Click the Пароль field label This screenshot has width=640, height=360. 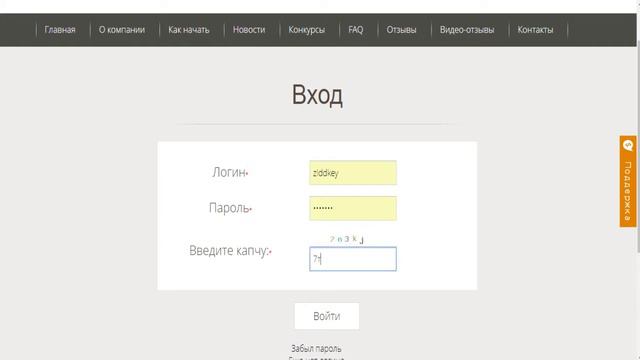click(230, 208)
